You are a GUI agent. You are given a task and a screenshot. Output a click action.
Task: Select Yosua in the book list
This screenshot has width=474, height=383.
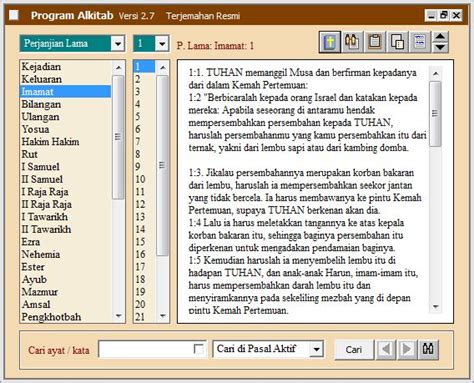pos(65,129)
